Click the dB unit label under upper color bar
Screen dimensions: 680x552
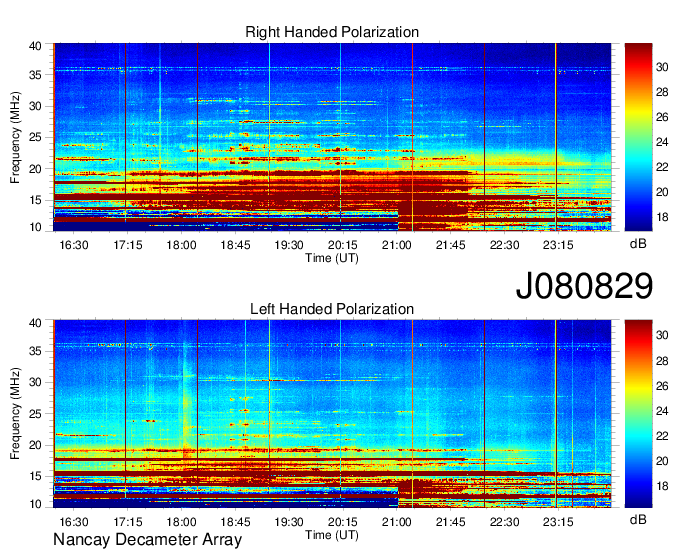coord(638,244)
